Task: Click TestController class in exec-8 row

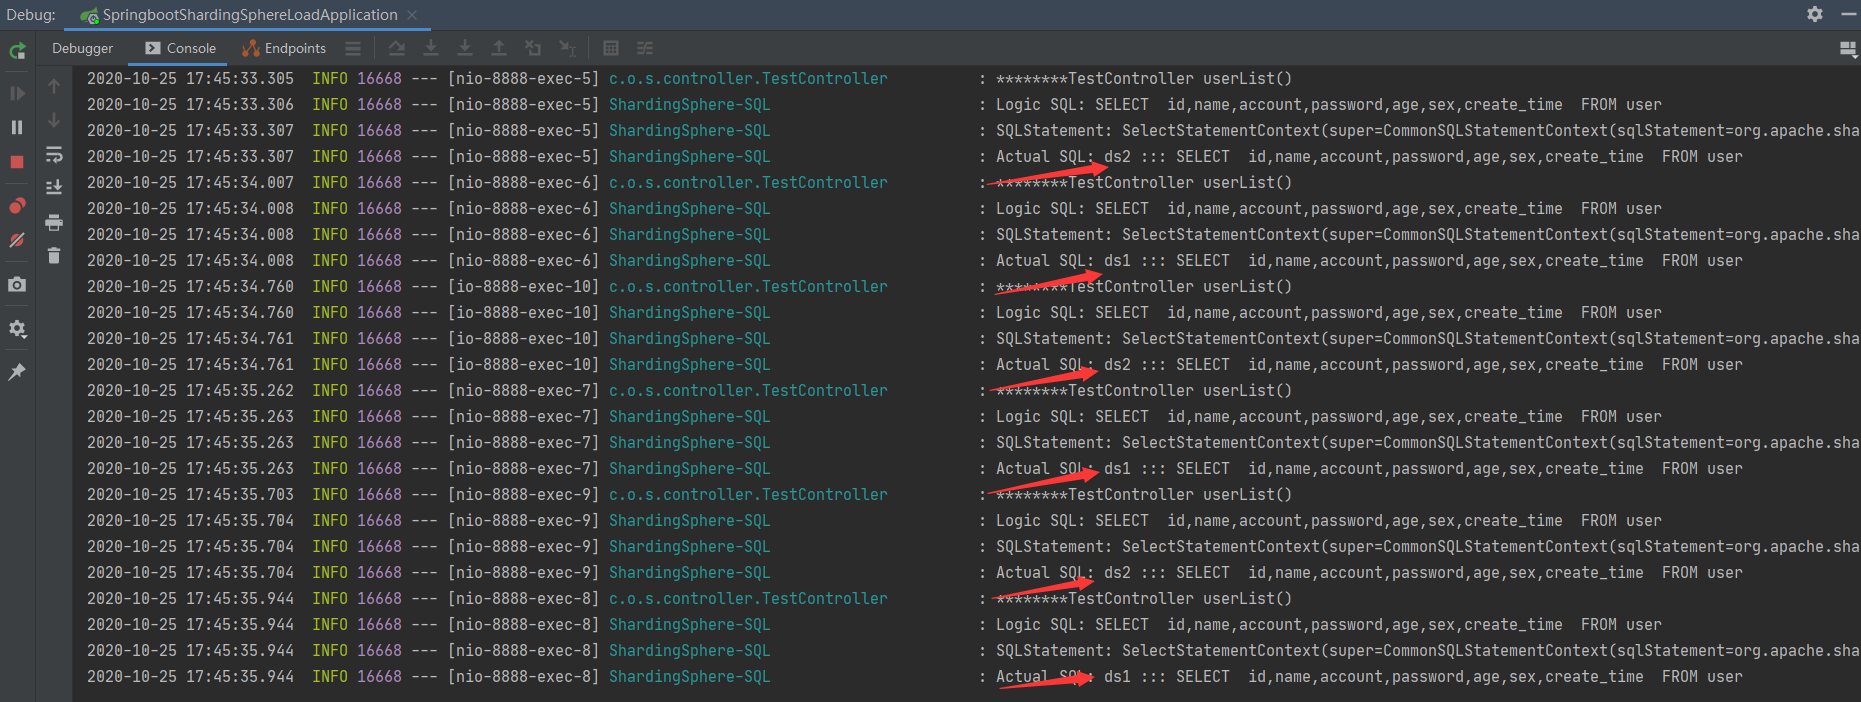Action: coord(748,599)
